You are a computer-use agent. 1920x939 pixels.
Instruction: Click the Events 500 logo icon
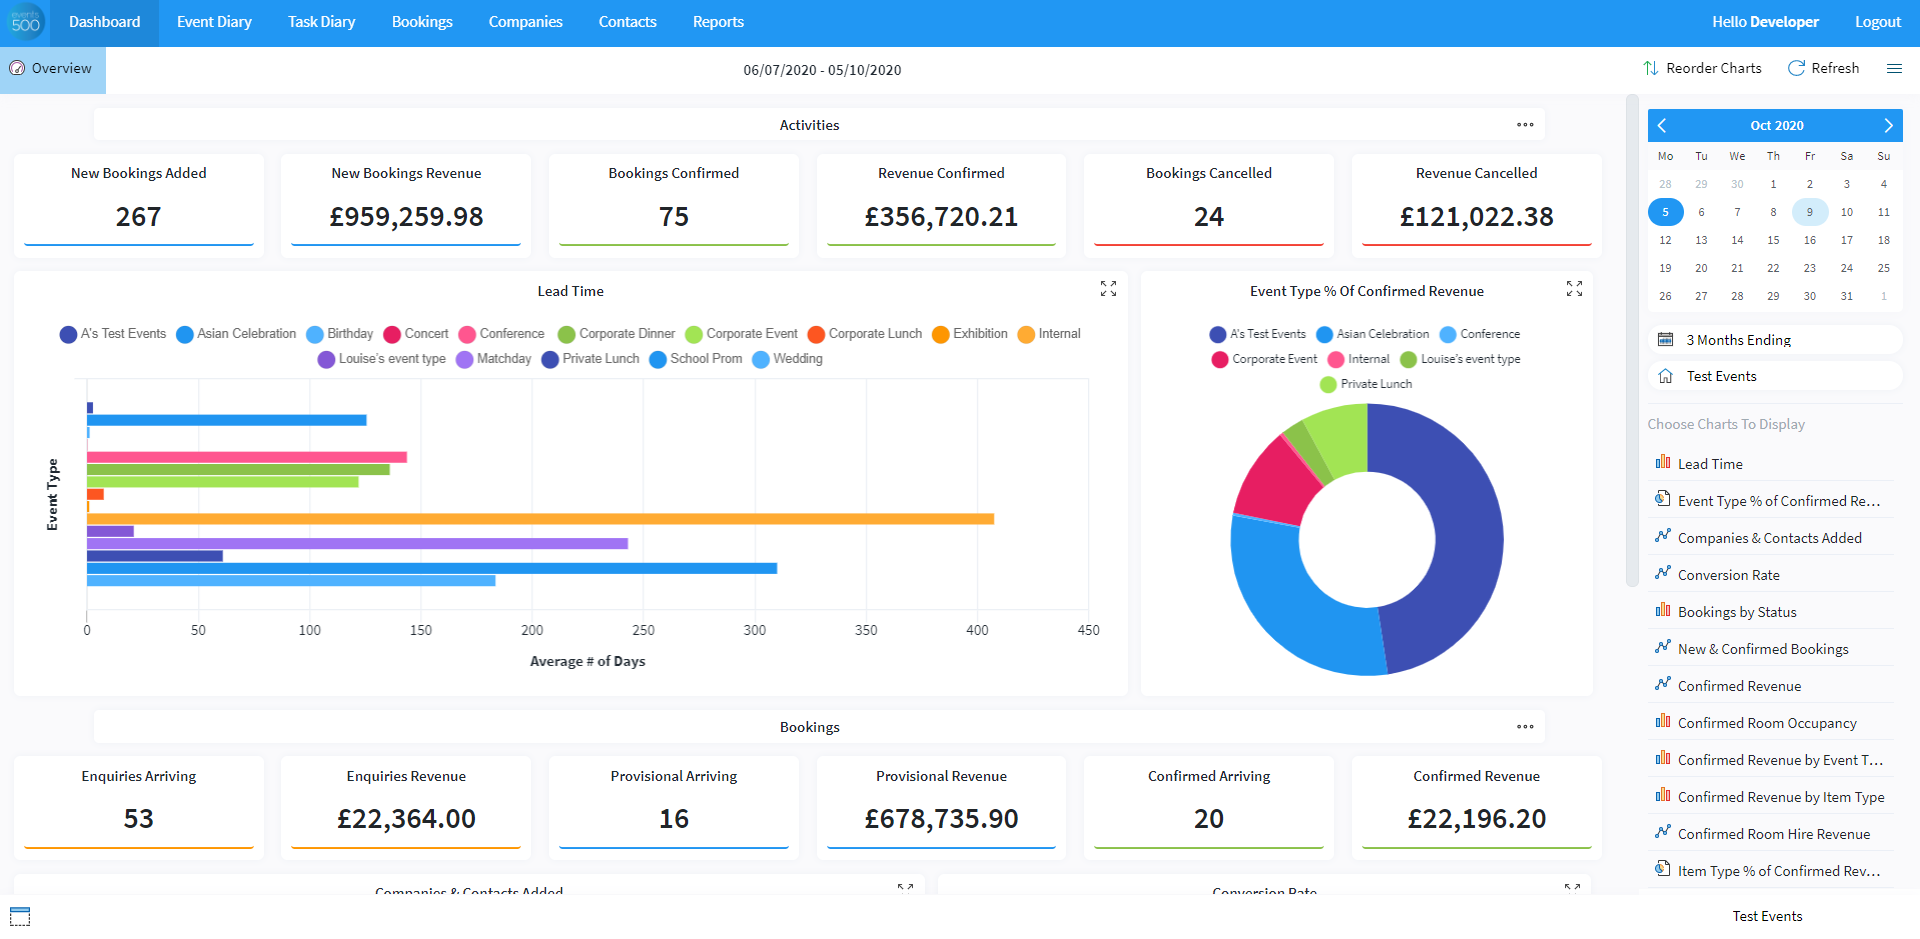tap(25, 23)
